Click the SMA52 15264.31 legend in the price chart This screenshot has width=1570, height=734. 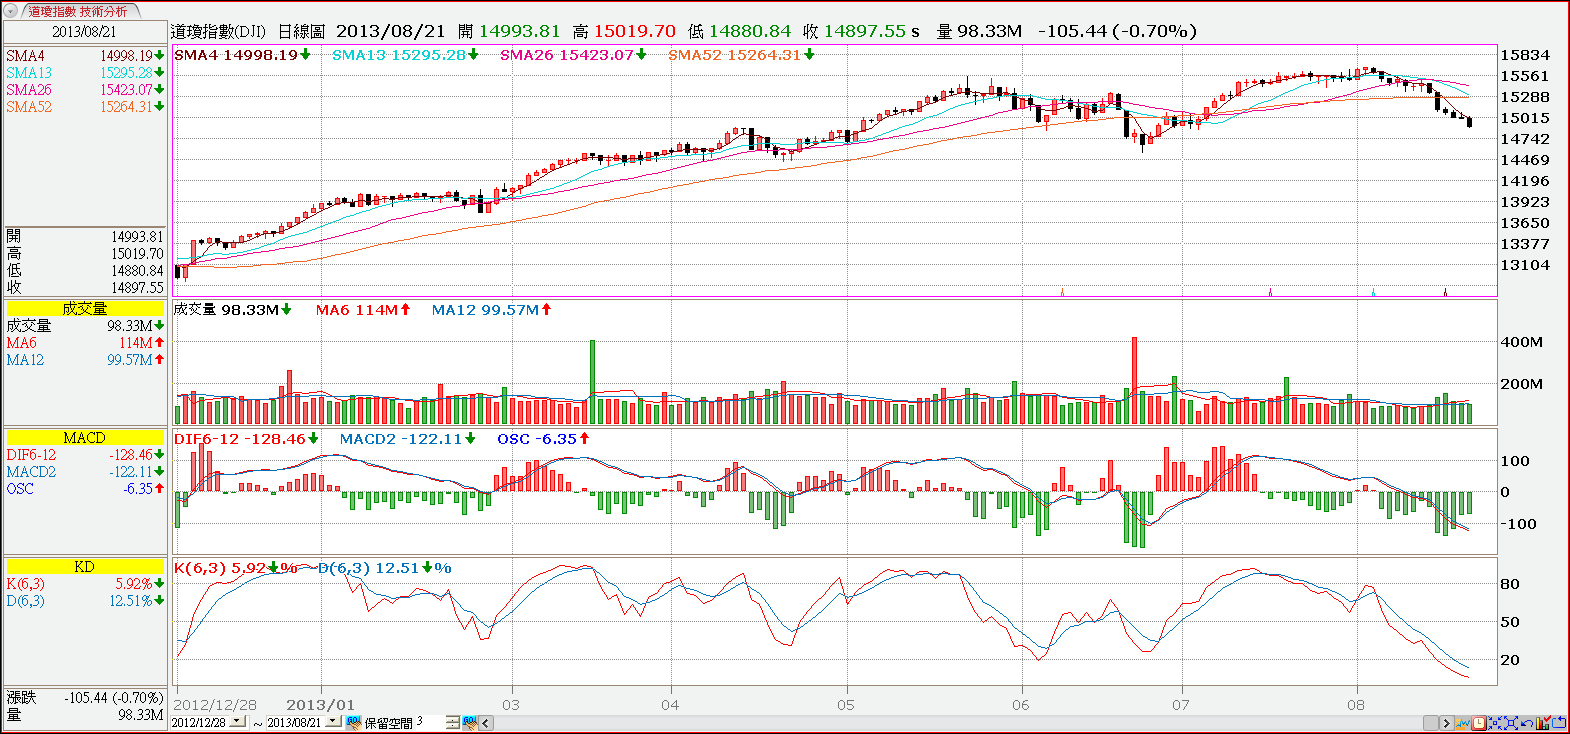(x=741, y=55)
